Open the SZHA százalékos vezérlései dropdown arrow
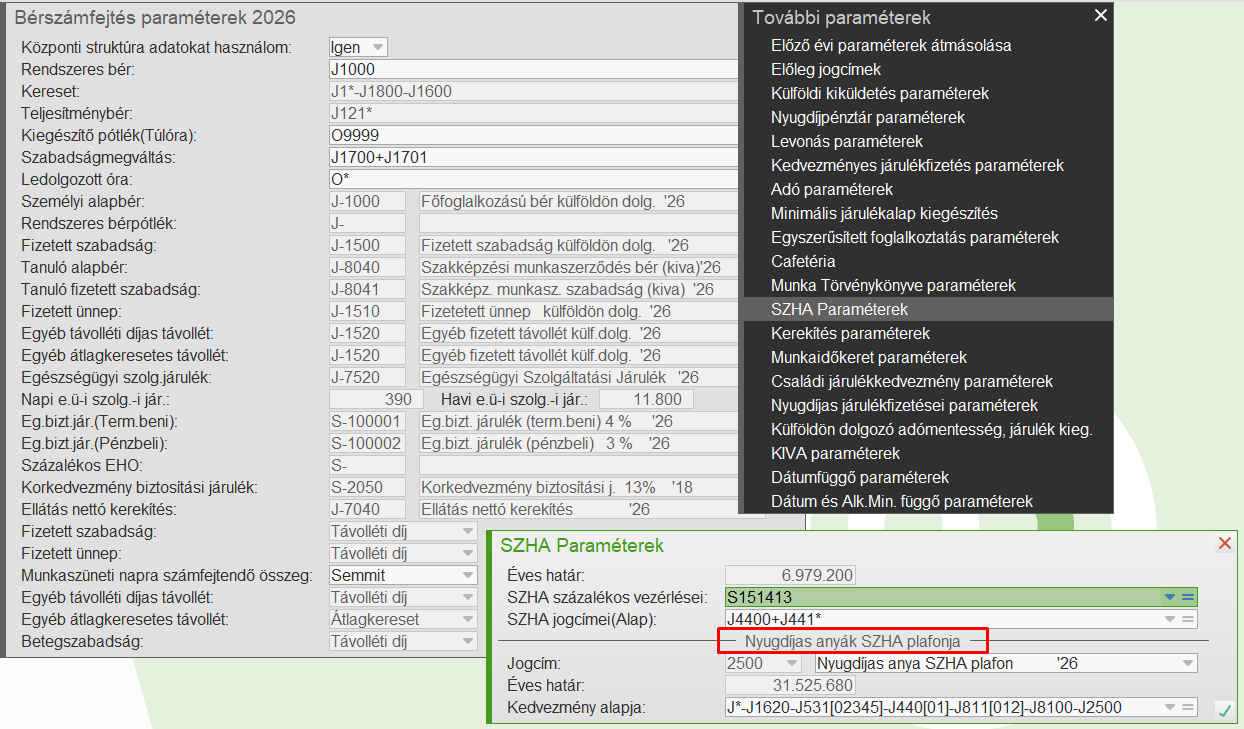The width and height of the screenshot is (1244, 729). 1171,598
